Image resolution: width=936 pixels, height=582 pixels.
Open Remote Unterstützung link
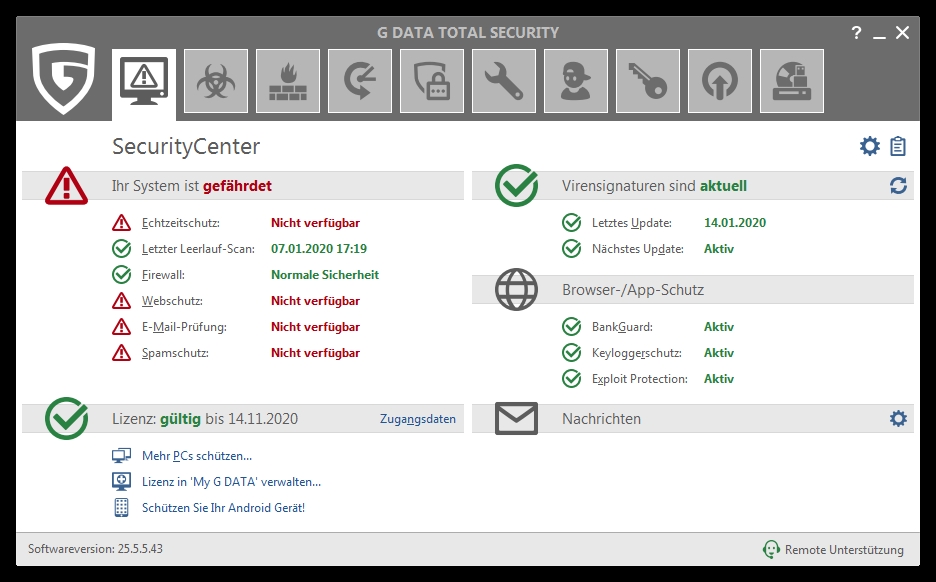(844, 550)
